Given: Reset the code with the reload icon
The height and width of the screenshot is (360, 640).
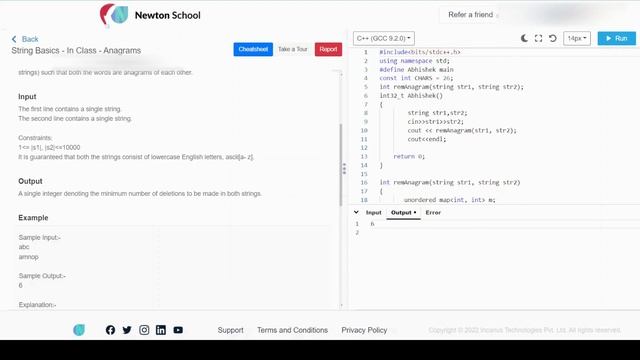Looking at the screenshot, I should (553, 38).
